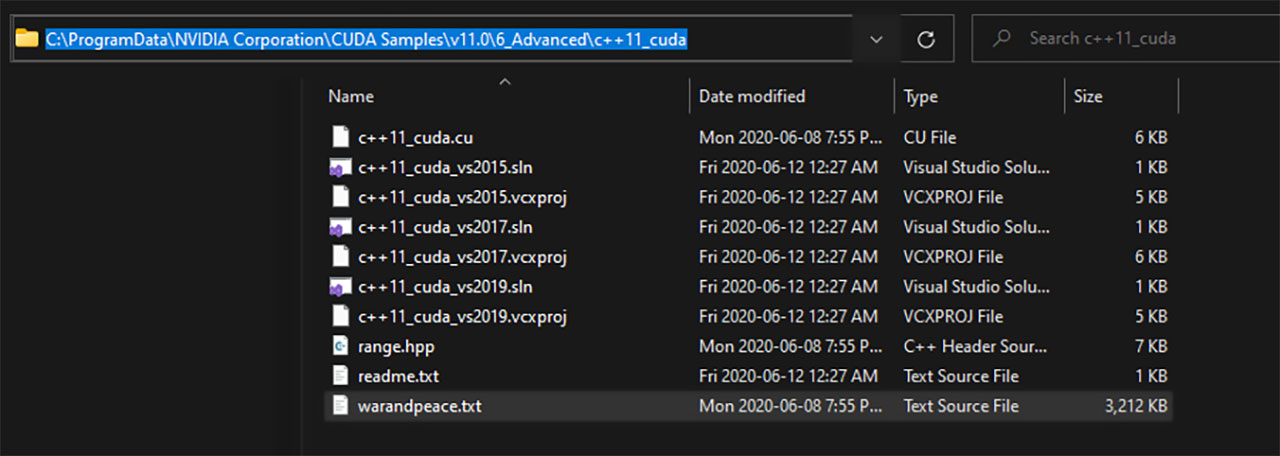Click the range.hpp header file icon
1280x456 pixels.
point(340,347)
